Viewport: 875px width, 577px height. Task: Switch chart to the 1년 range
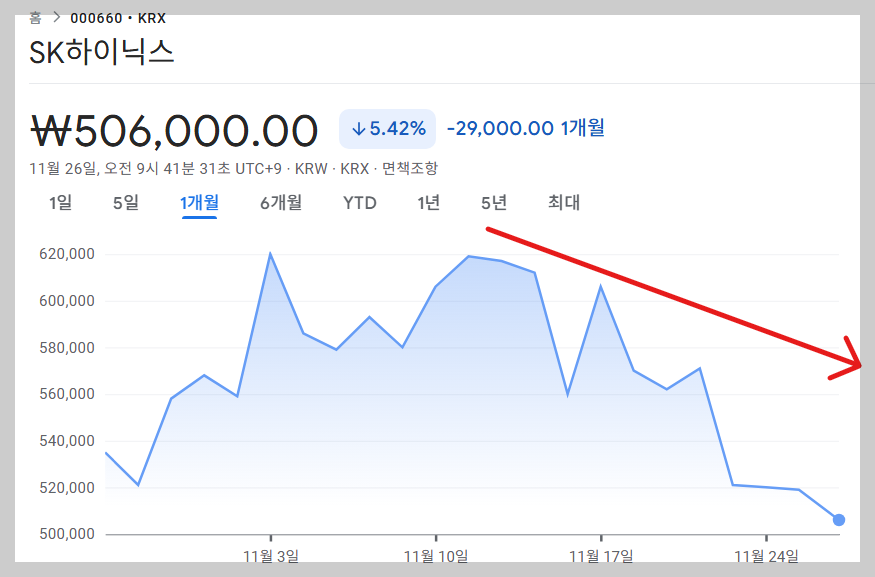coord(429,202)
